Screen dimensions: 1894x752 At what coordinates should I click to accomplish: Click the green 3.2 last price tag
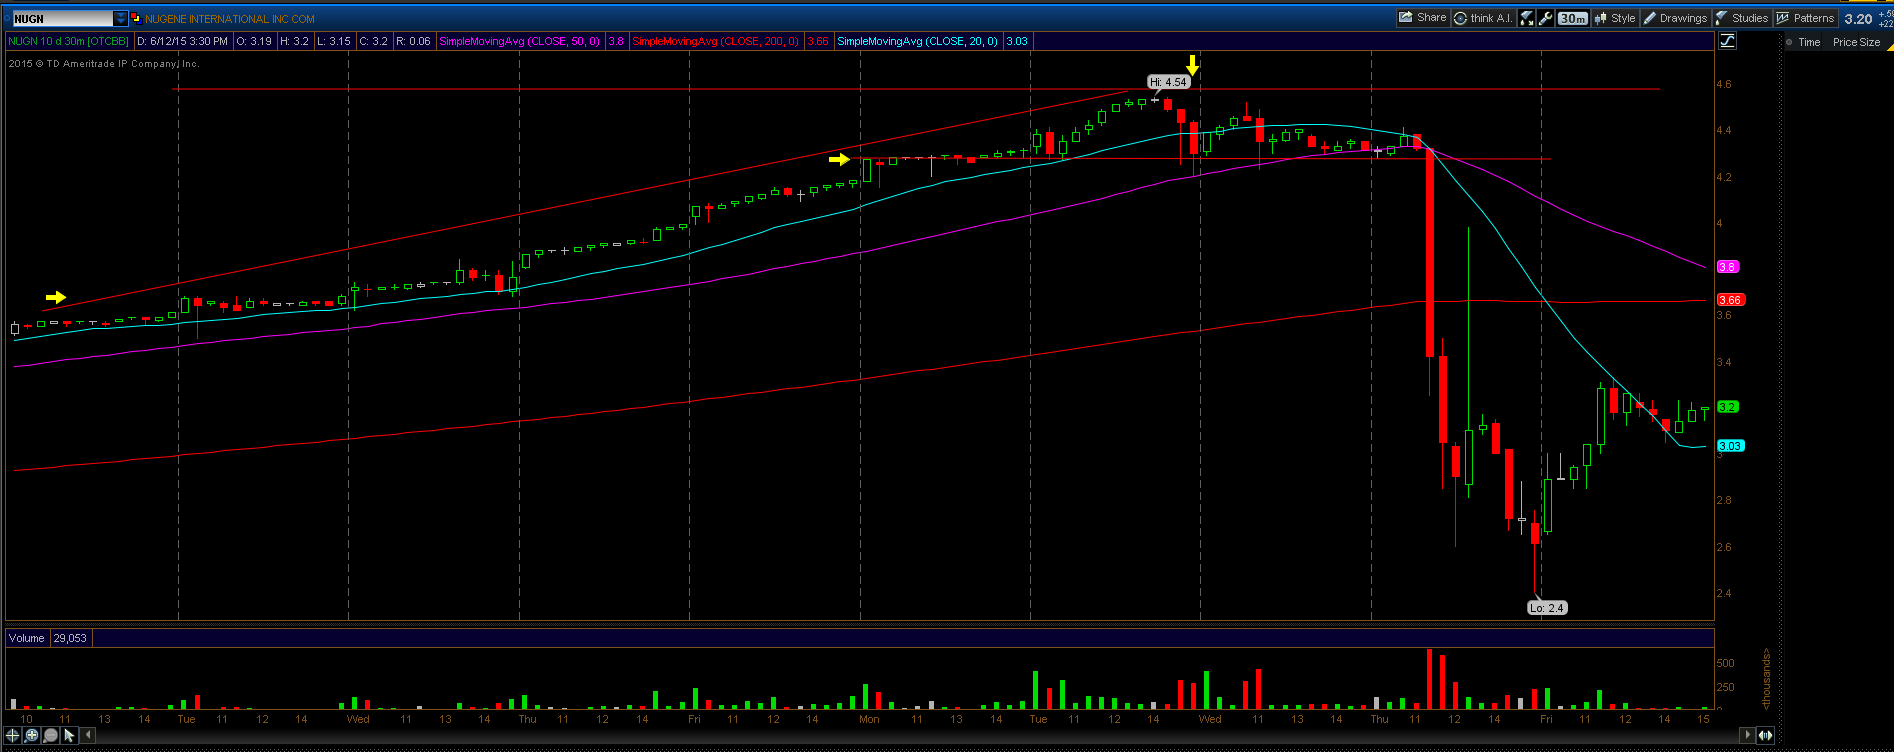tap(1728, 407)
